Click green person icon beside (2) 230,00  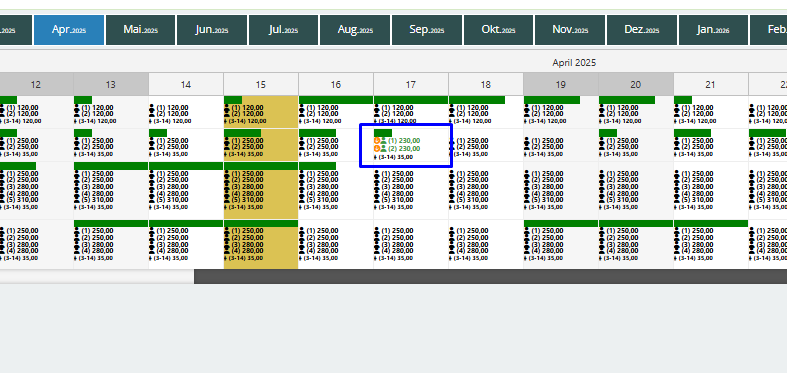tap(383, 149)
